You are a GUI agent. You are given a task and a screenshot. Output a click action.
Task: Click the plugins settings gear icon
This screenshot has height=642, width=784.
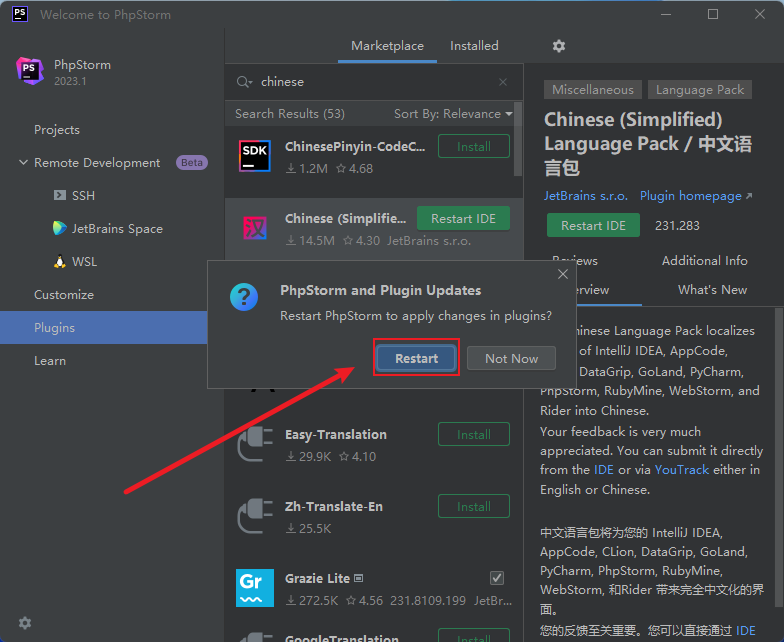pos(558,46)
